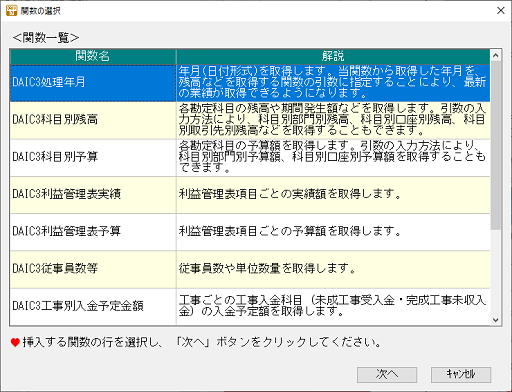Screen dimensions: 512x392
Task: Select the DAIC3利益管理表実績 function
Action: 93,195
